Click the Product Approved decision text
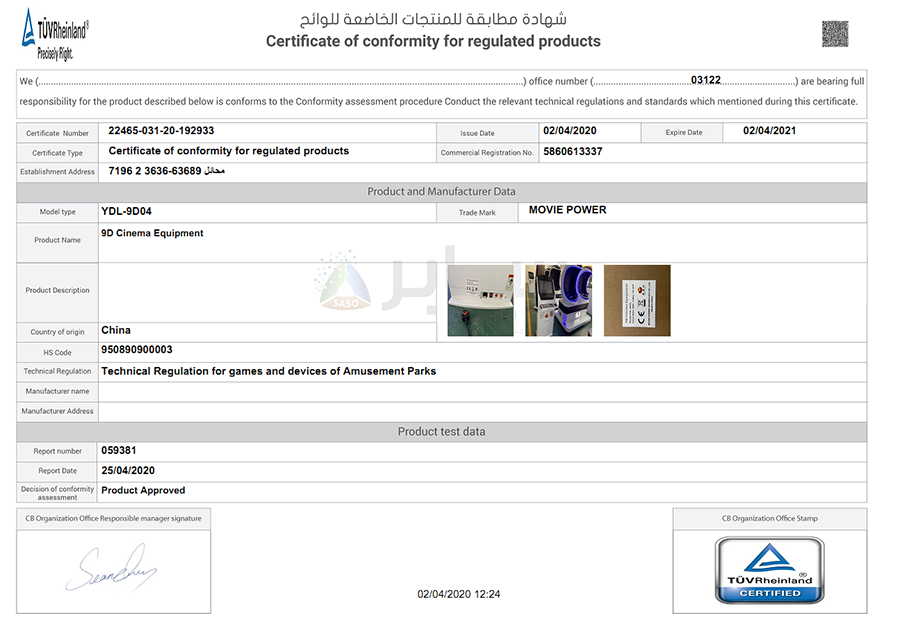 coord(143,490)
